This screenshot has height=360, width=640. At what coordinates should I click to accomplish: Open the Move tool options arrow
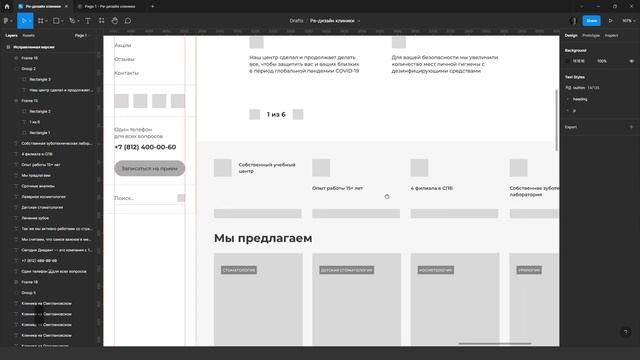[30, 21]
